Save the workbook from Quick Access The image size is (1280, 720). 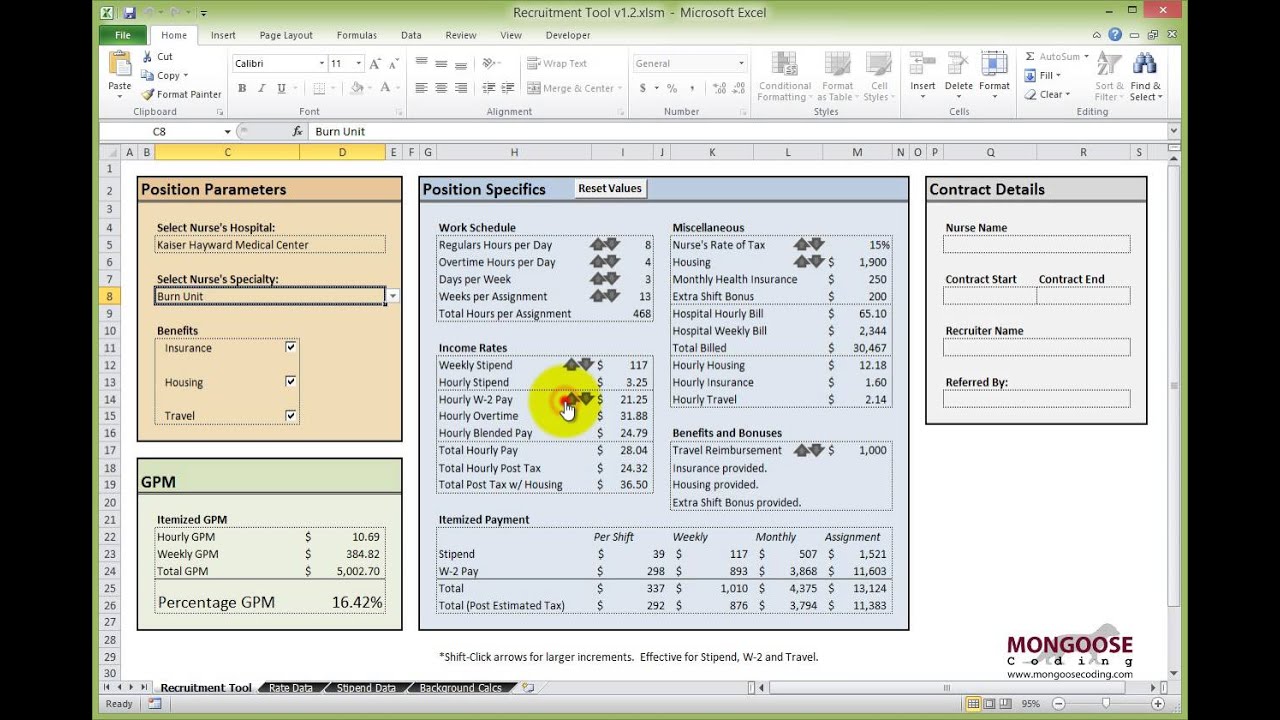point(129,13)
